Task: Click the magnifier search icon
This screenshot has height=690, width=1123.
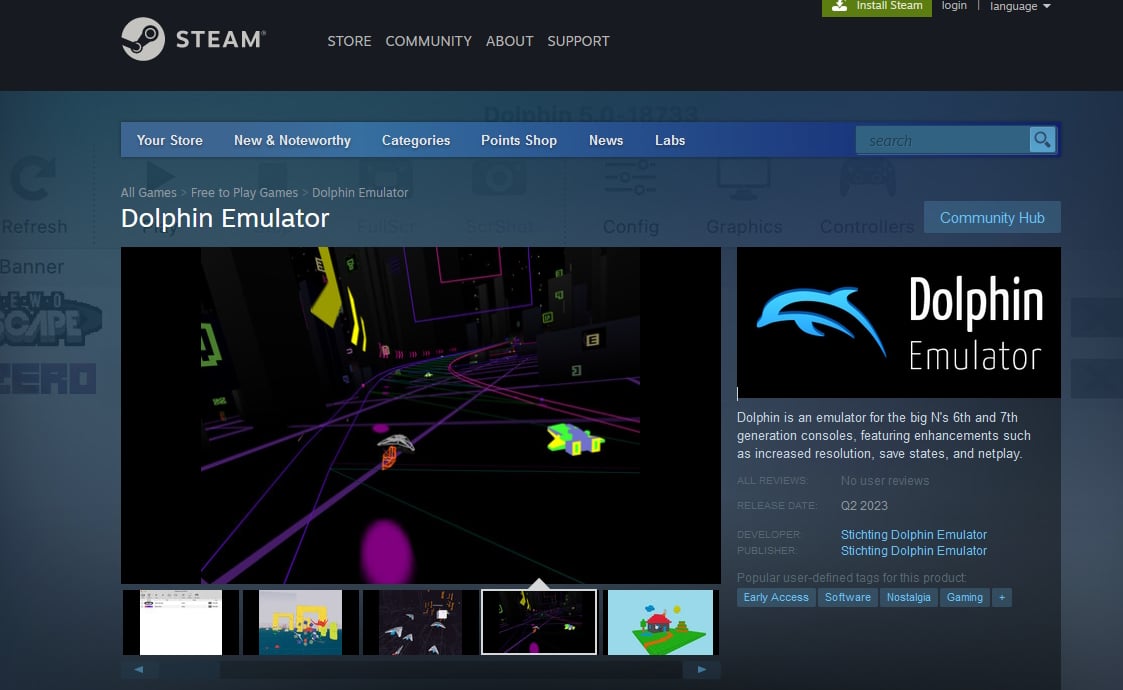Action: (x=1042, y=140)
